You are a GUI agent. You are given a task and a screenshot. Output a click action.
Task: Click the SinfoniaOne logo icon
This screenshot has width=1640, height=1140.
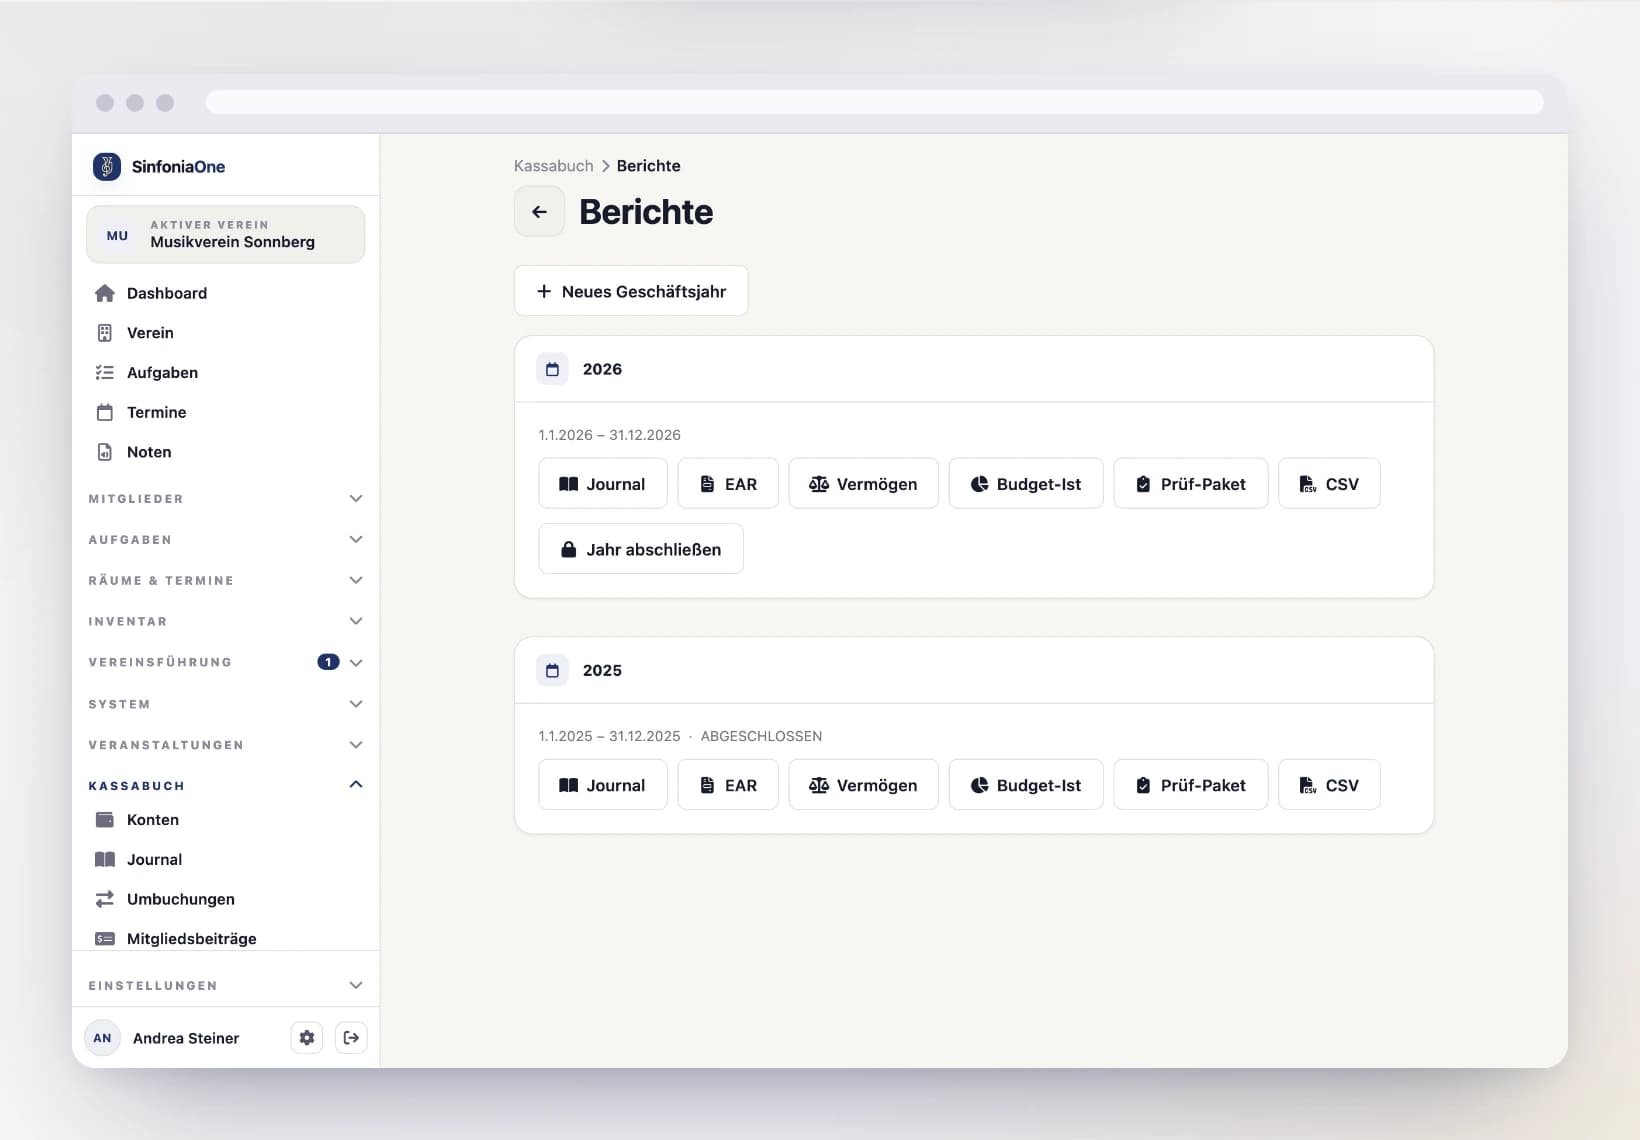[107, 166]
